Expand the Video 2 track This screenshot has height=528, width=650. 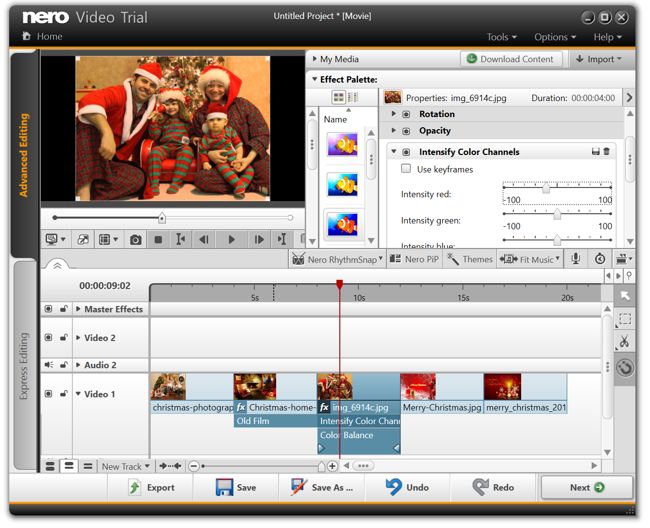click(78, 337)
